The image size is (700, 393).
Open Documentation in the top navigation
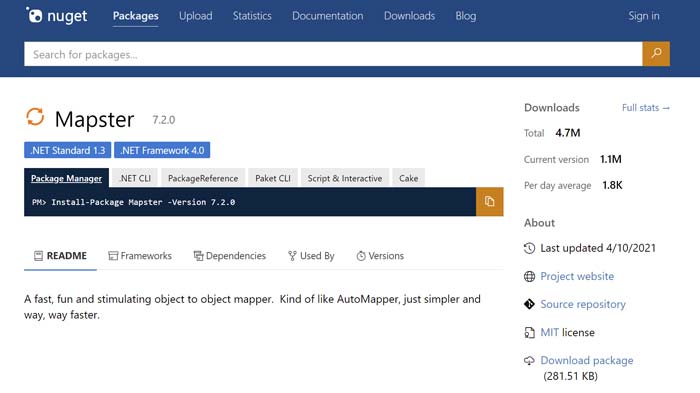328,16
